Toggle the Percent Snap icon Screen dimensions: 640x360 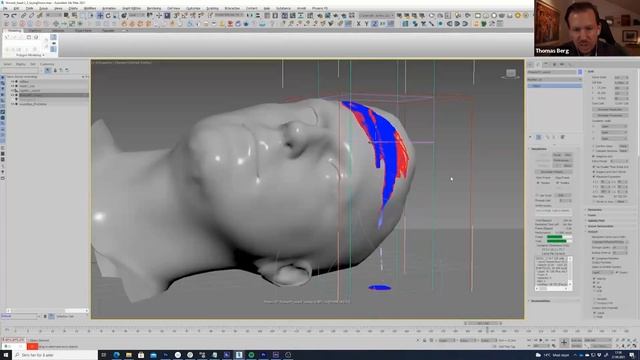click(x=192, y=16)
